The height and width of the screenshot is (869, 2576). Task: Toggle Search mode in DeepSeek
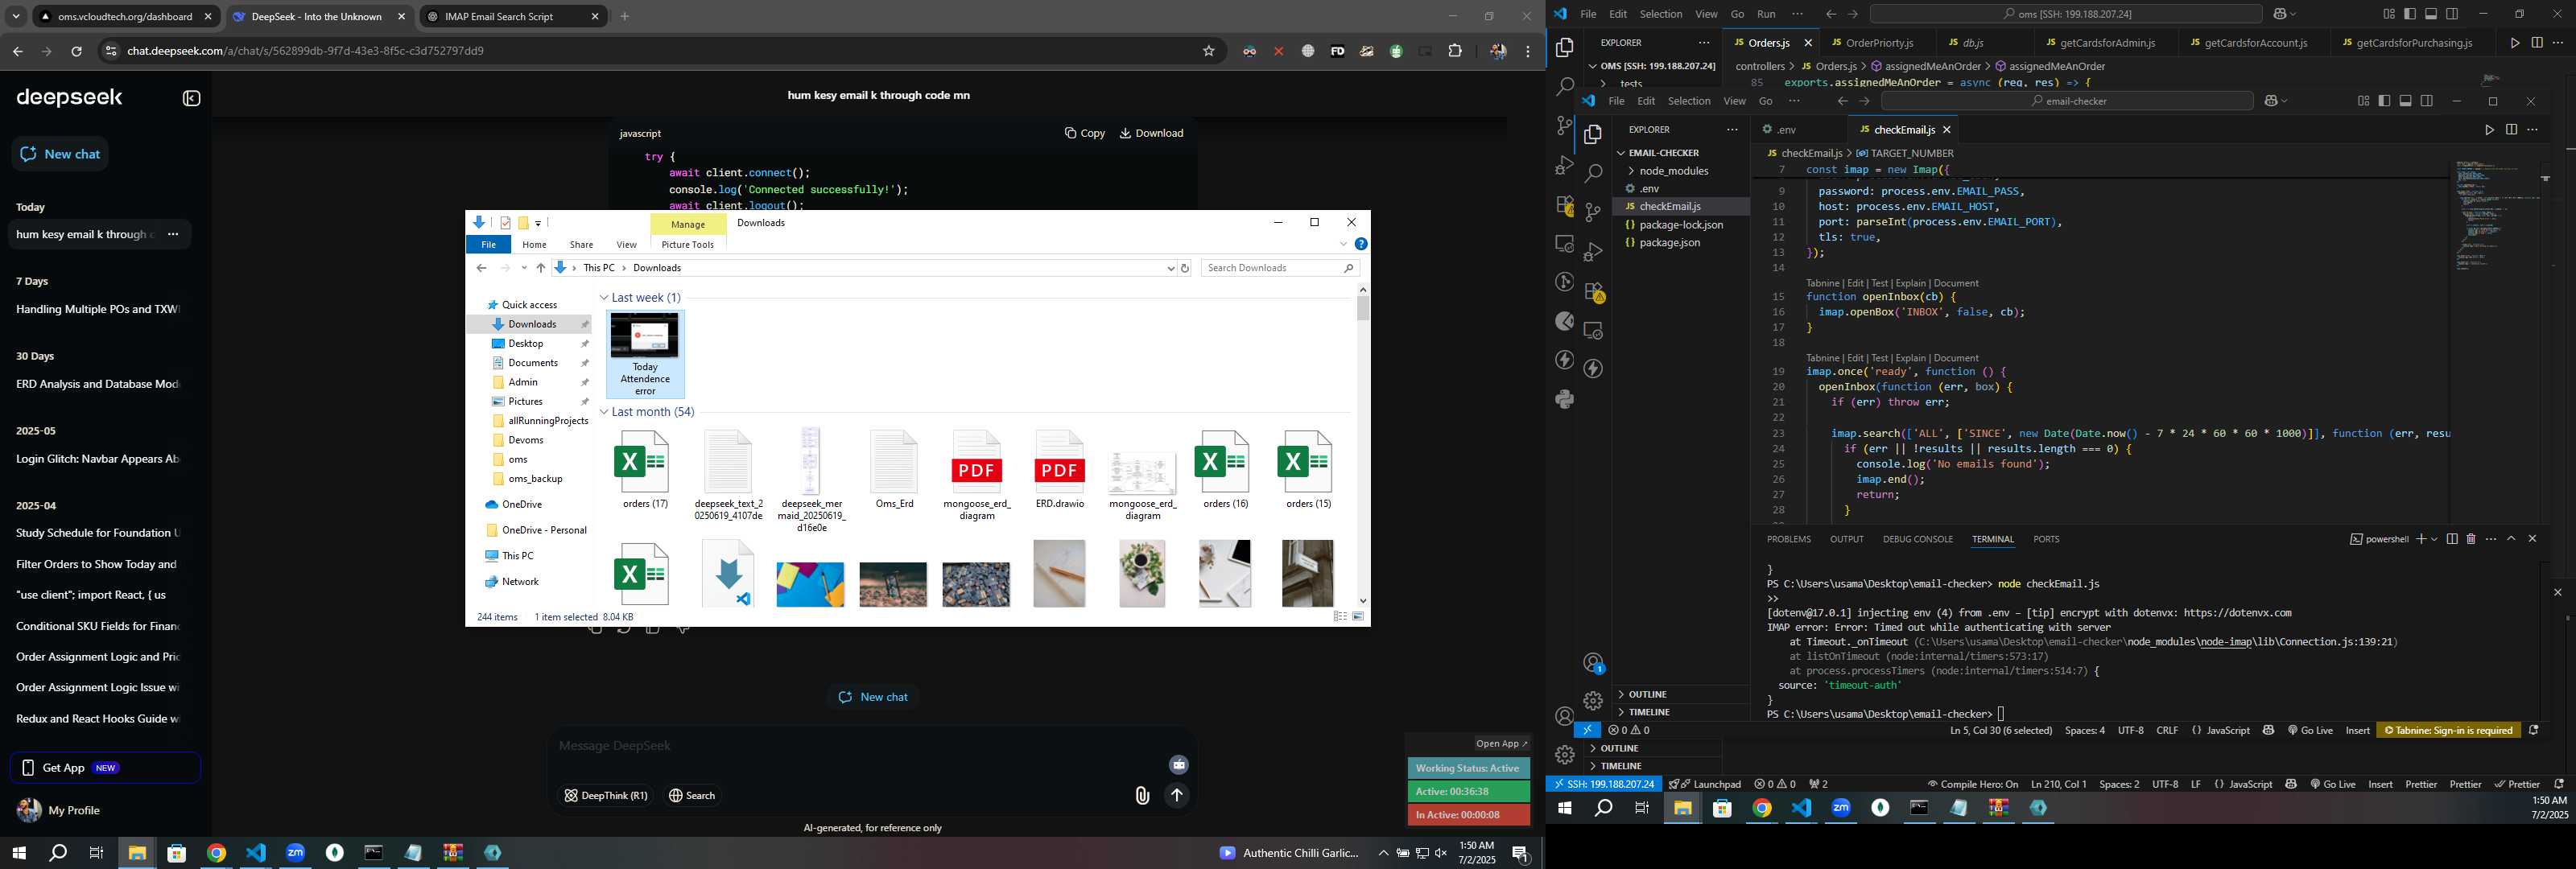click(692, 796)
